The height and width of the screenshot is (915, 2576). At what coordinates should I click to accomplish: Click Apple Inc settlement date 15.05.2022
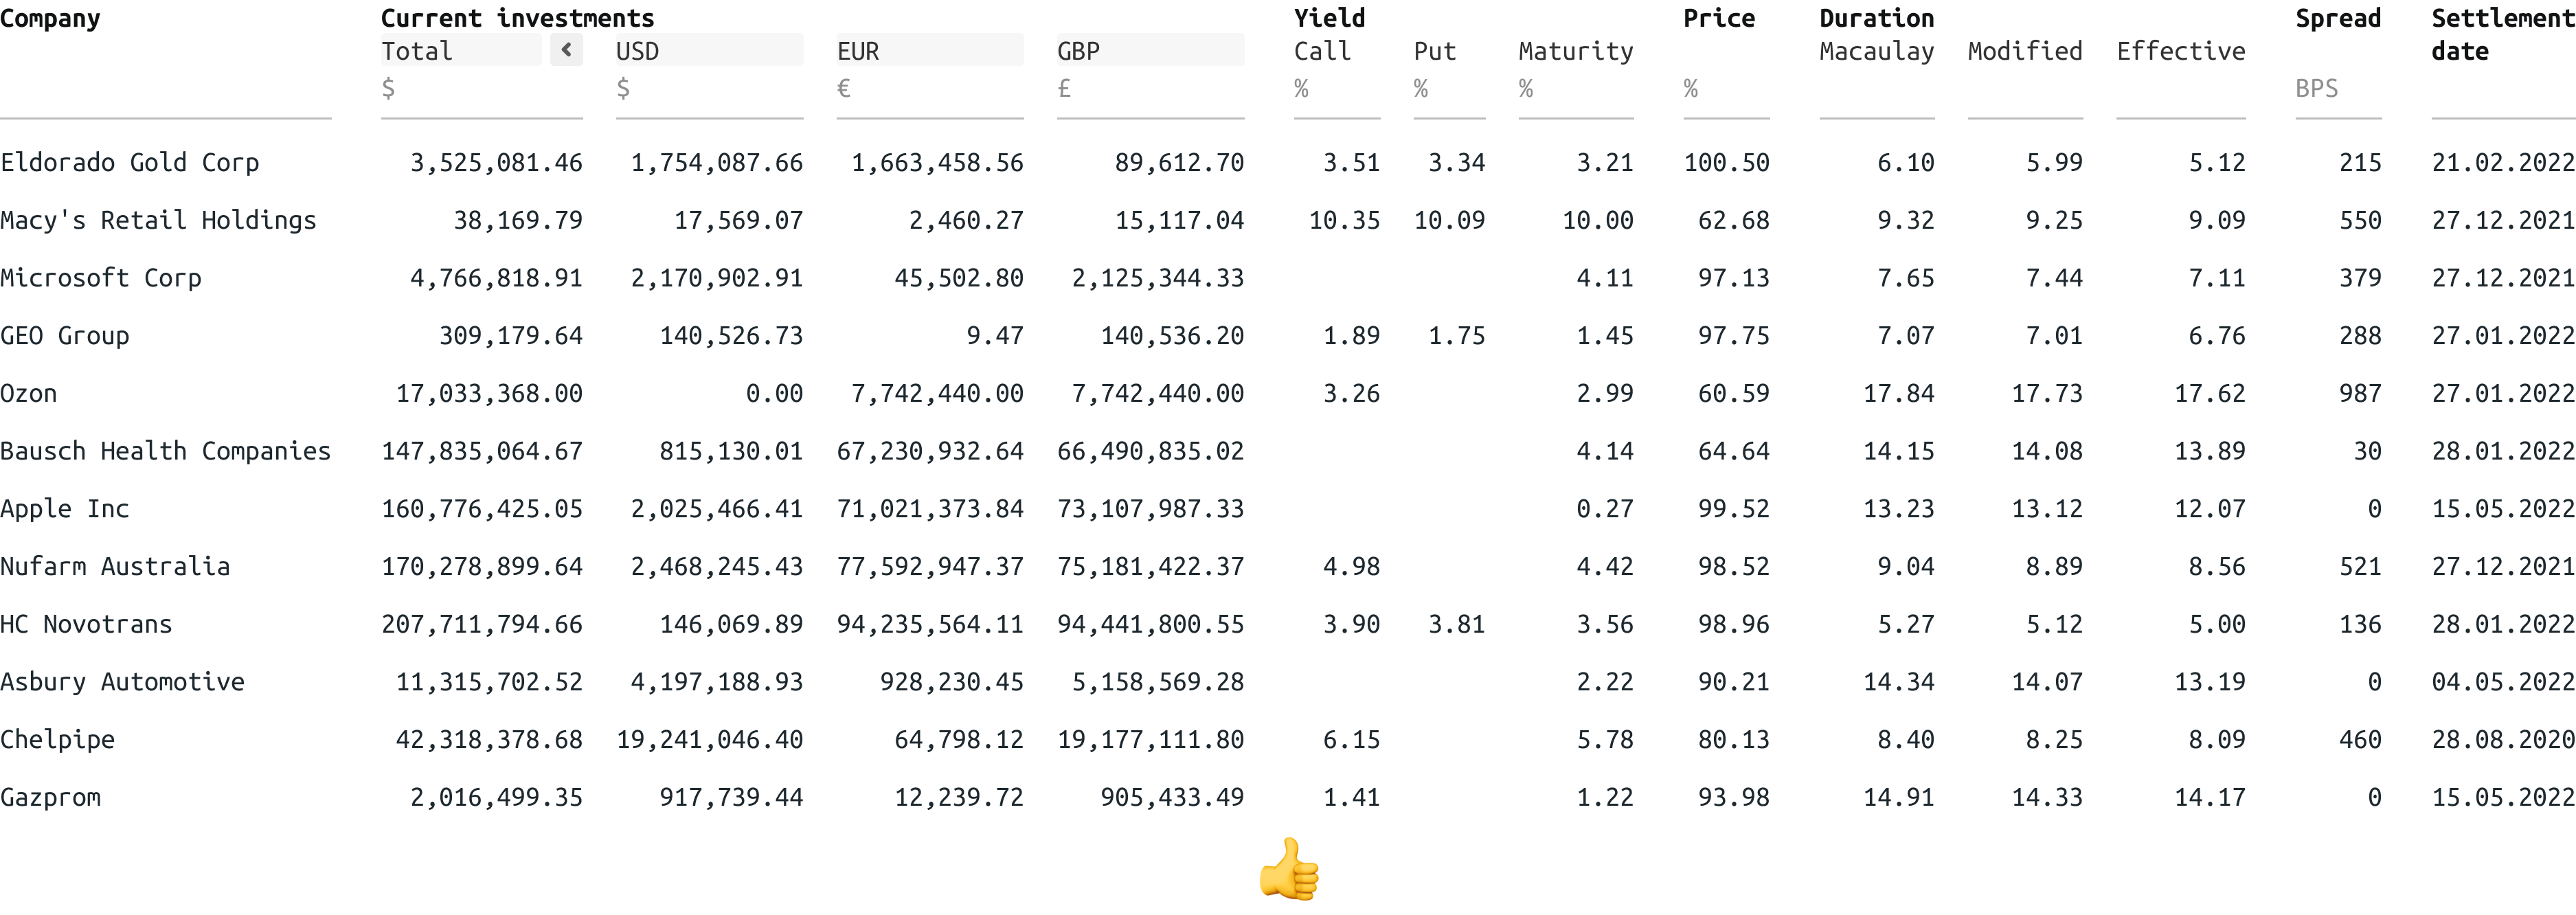point(2503,509)
